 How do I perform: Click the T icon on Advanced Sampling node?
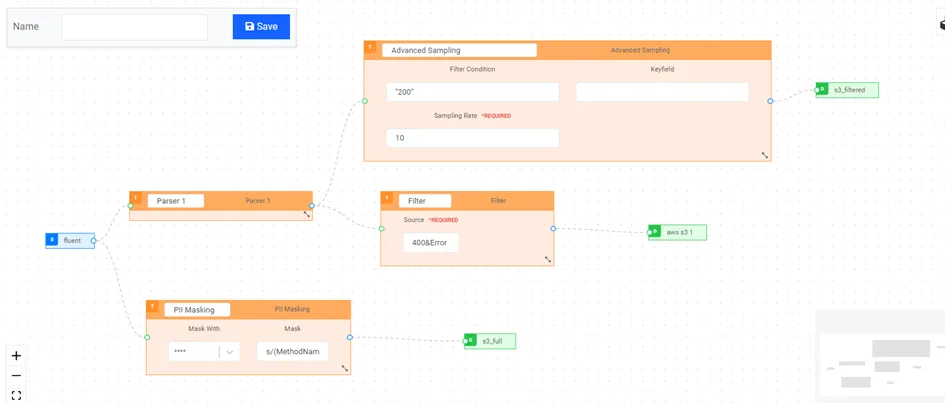[371, 47]
